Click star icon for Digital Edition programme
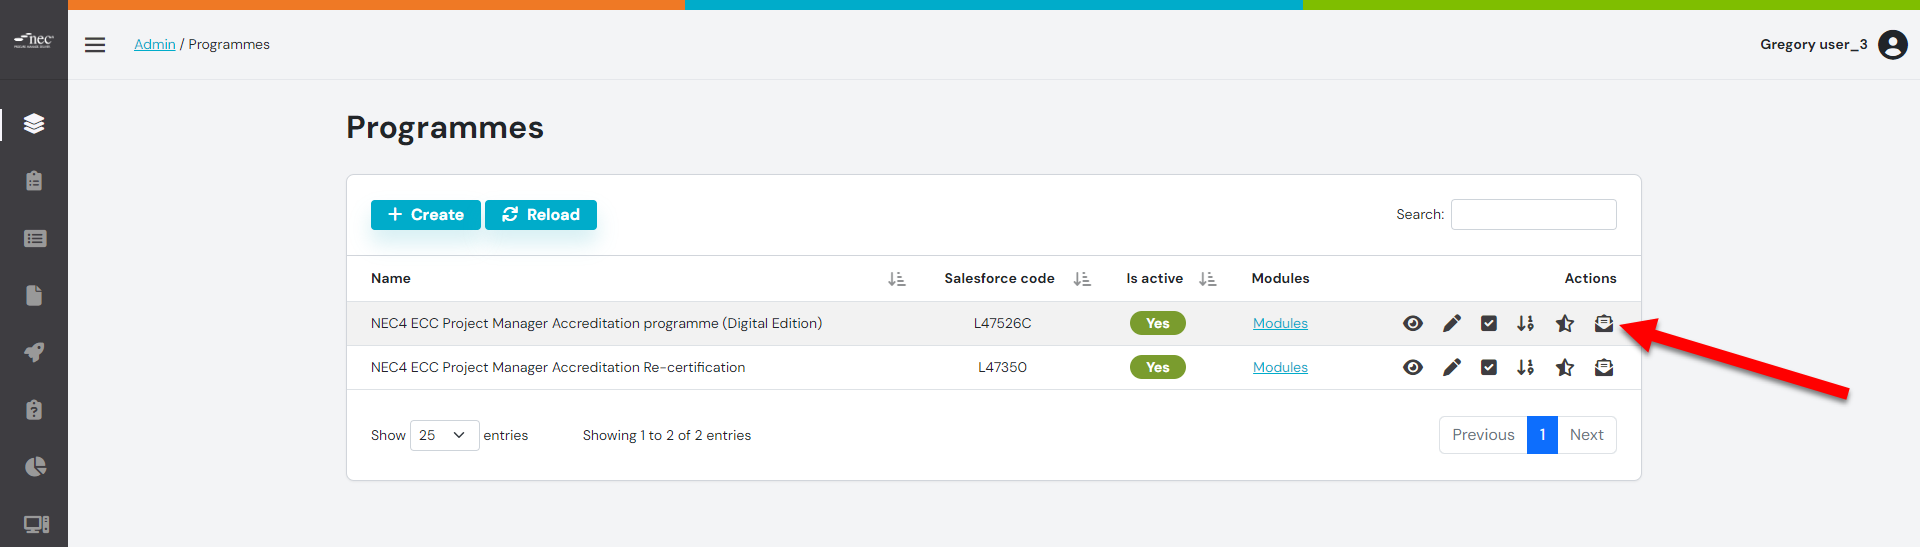Viewport: 1920px width, 547px height. pos(1565,323)
